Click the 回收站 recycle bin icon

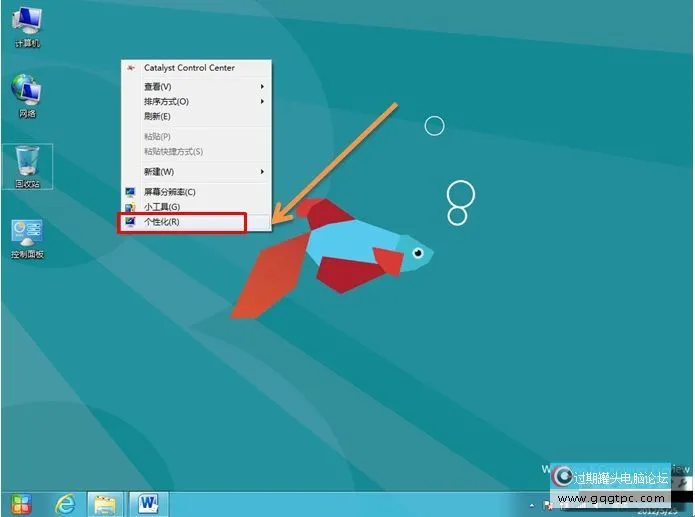27,163
